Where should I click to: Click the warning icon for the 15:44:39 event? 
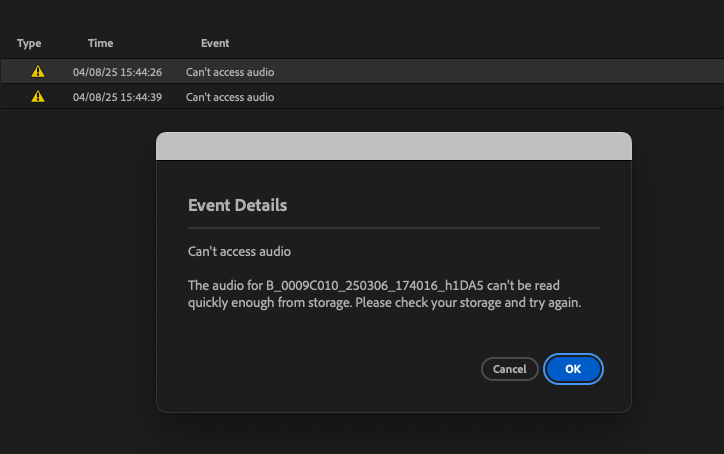[x=38, y=97]
